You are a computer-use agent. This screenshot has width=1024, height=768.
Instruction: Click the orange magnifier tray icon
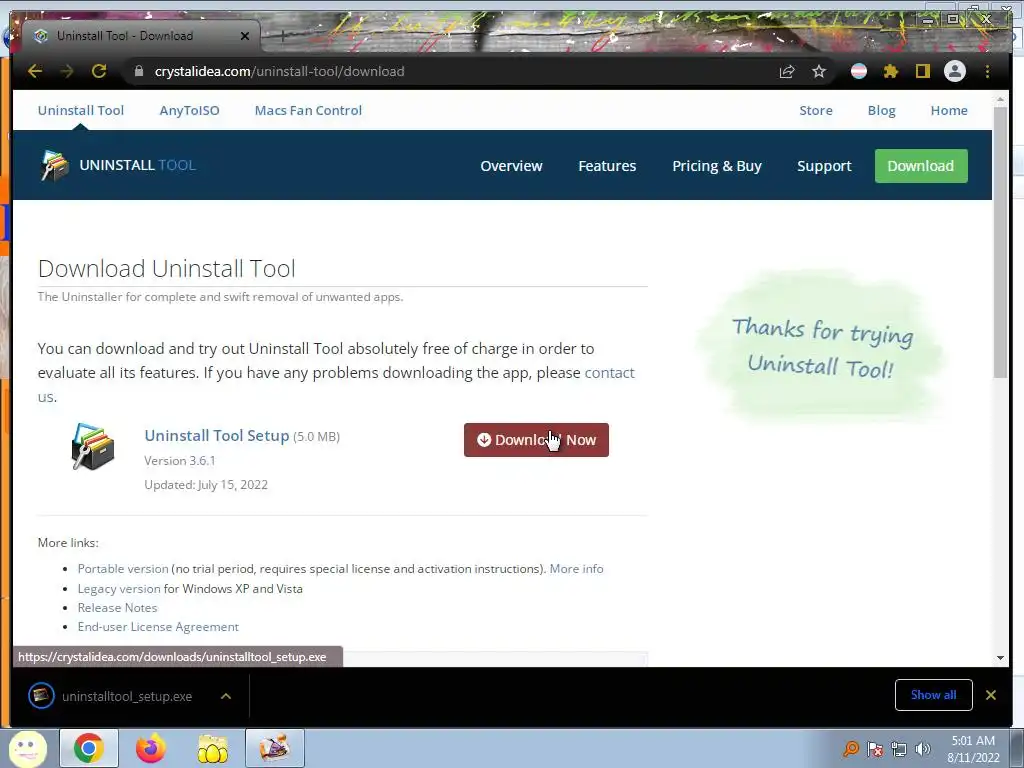[x=851, y=749]
